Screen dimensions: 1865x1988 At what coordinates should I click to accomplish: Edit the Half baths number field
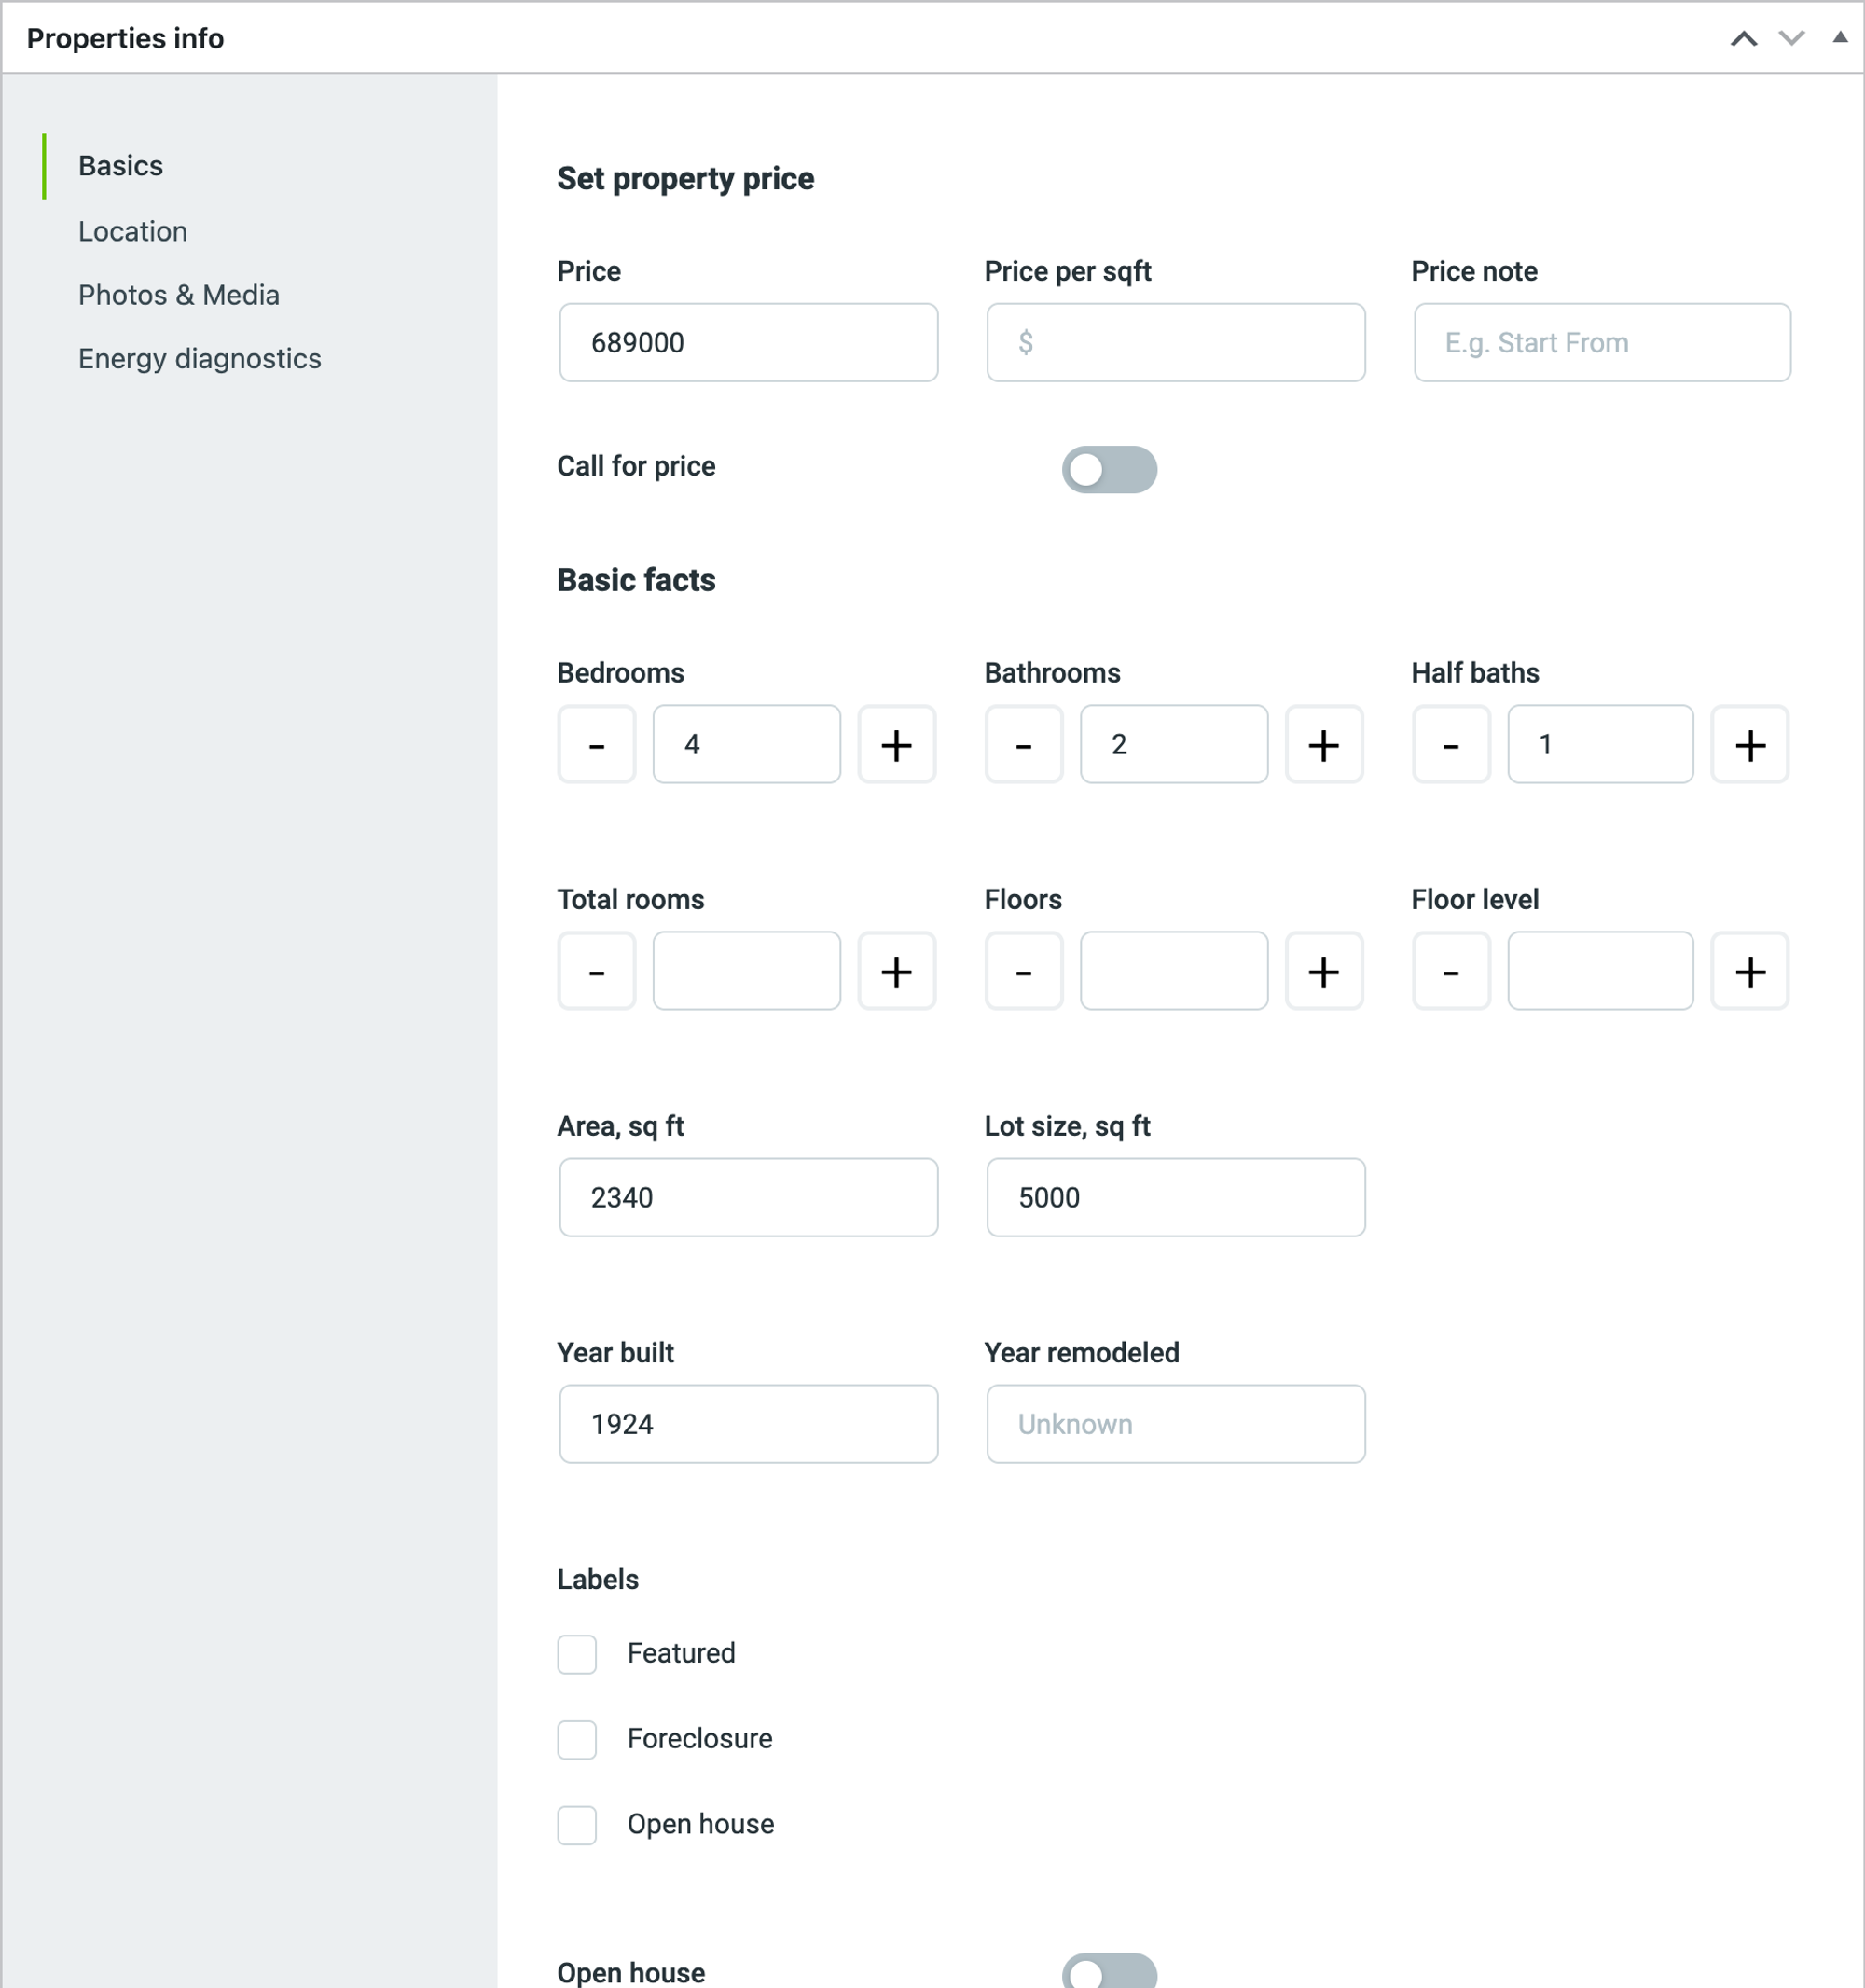tap(1601, 744)
